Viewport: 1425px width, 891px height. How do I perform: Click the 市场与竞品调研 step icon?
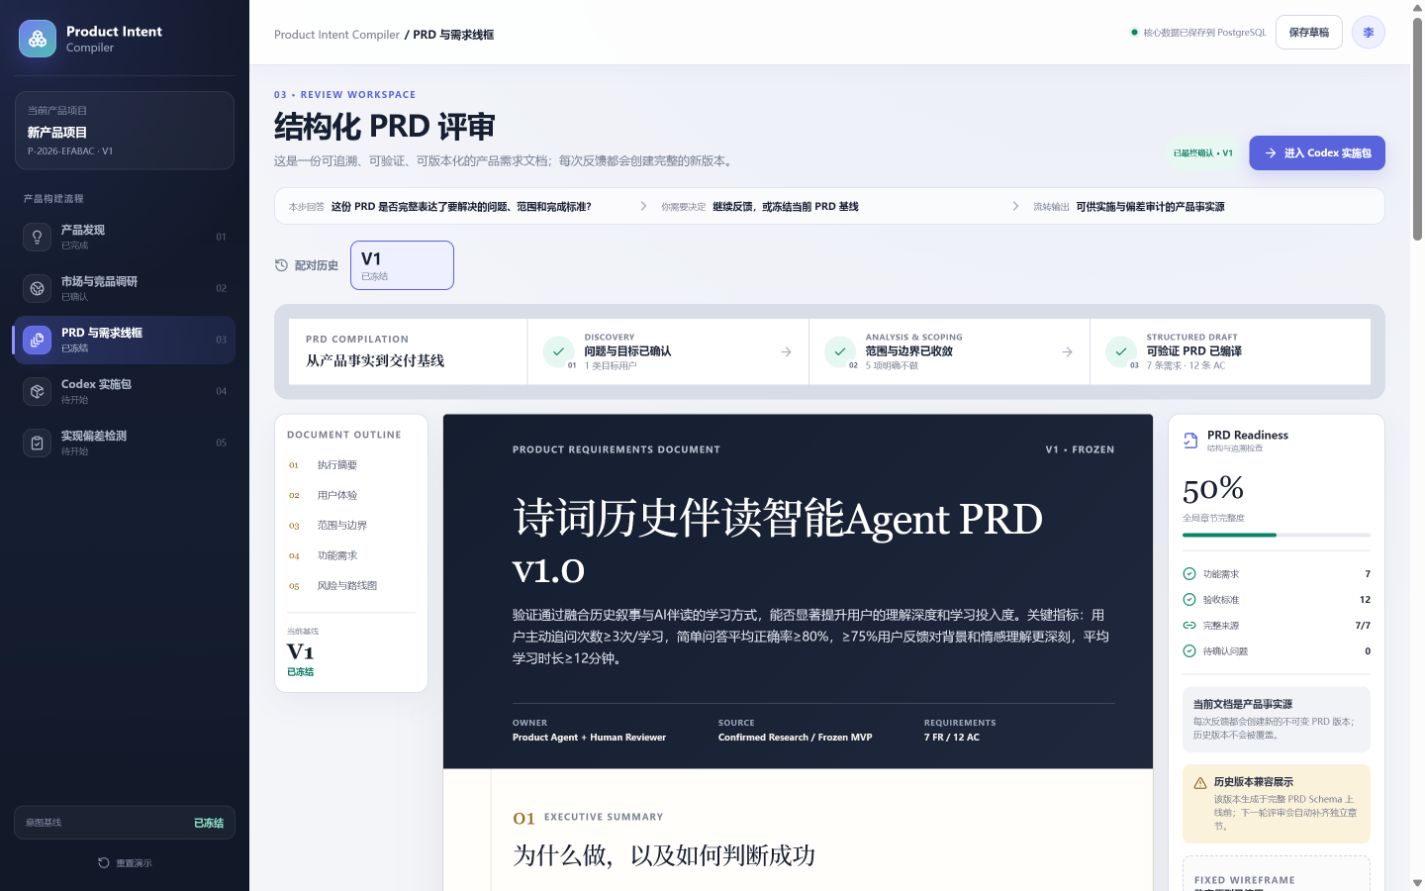coord(37,288)
